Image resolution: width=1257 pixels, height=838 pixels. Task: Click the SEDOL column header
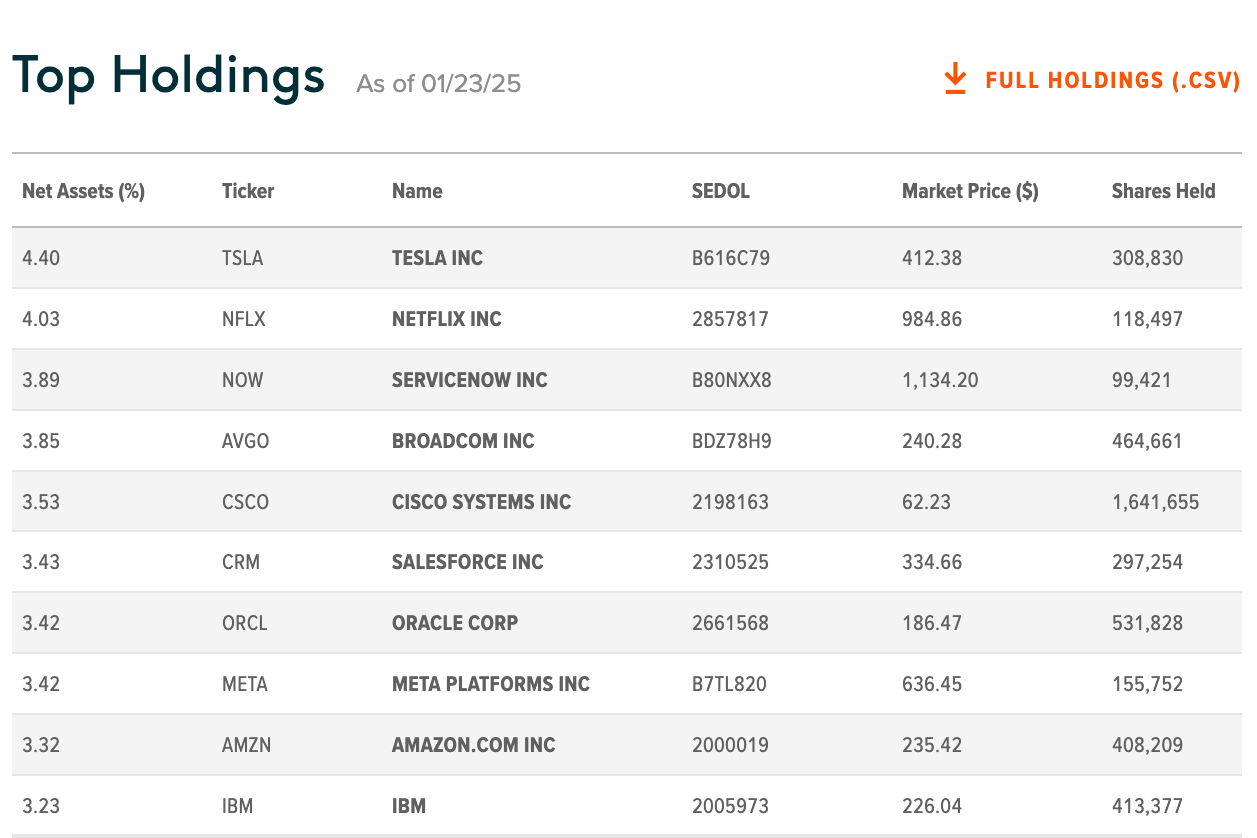[x=720, y=191]
